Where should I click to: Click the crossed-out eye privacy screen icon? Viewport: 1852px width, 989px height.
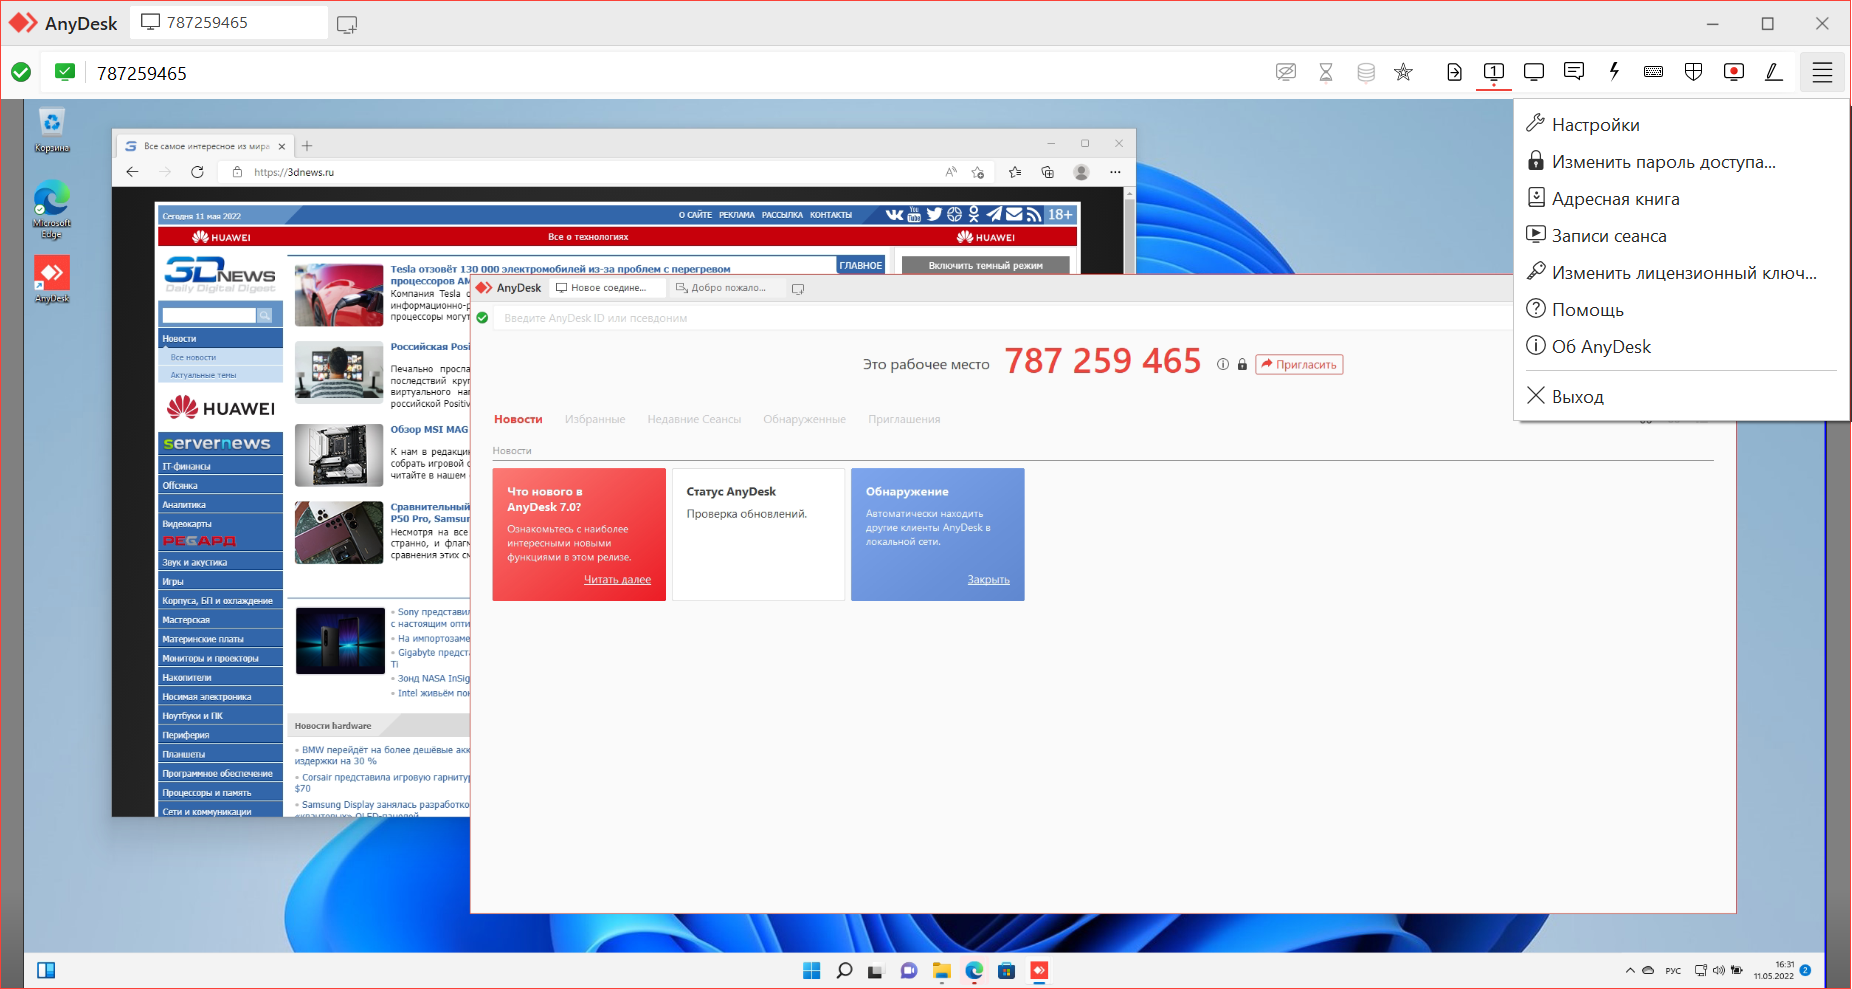tap(1286, 72)
